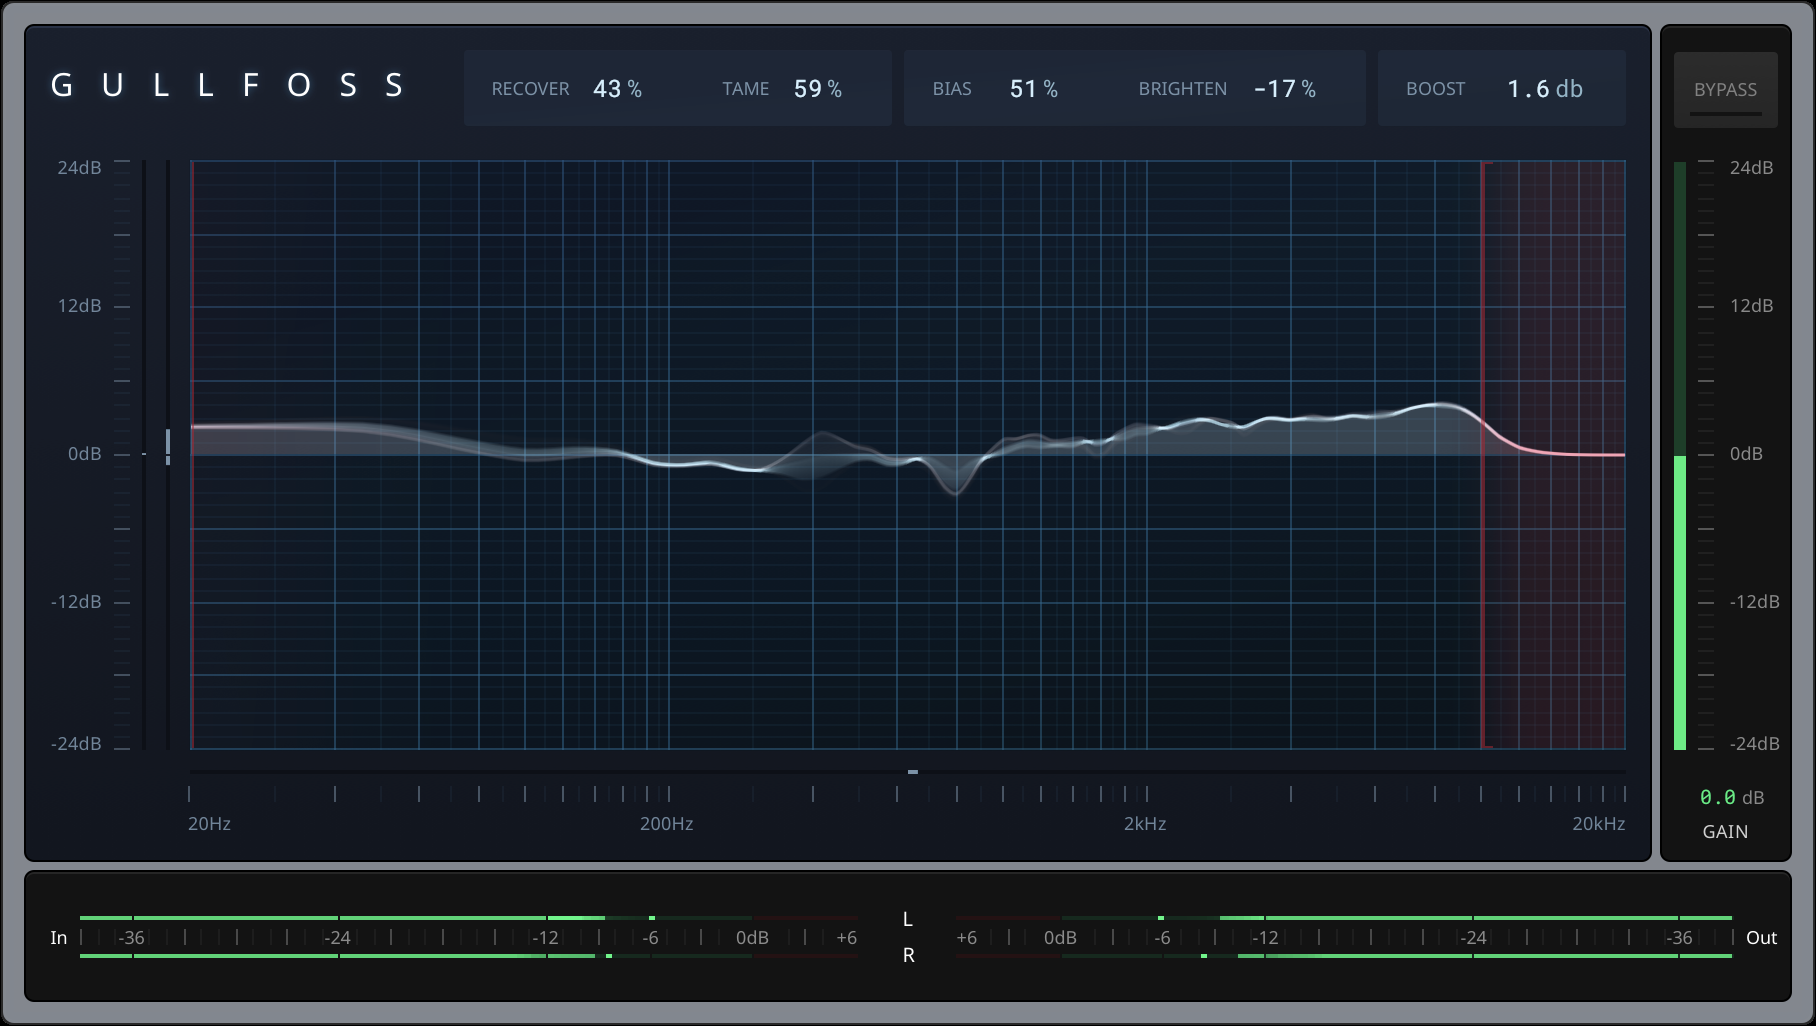This screenshot has height=1026, width=1816.
Task: Click the right gain scale -12dB label
Action: (1754, 602)
